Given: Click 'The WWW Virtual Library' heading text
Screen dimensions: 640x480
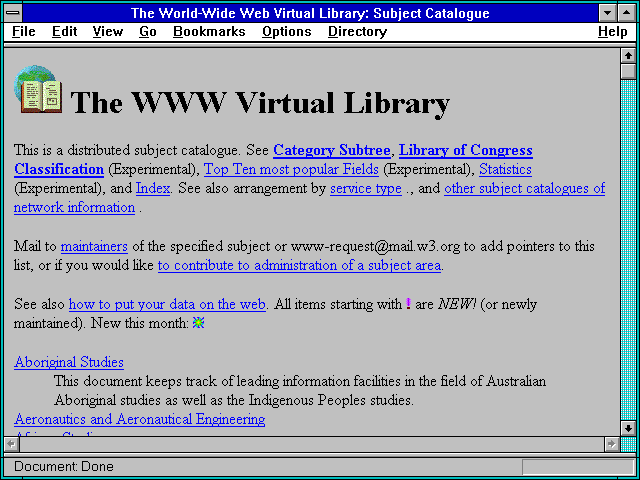Looking at the screenshot, I should [260, 102].
